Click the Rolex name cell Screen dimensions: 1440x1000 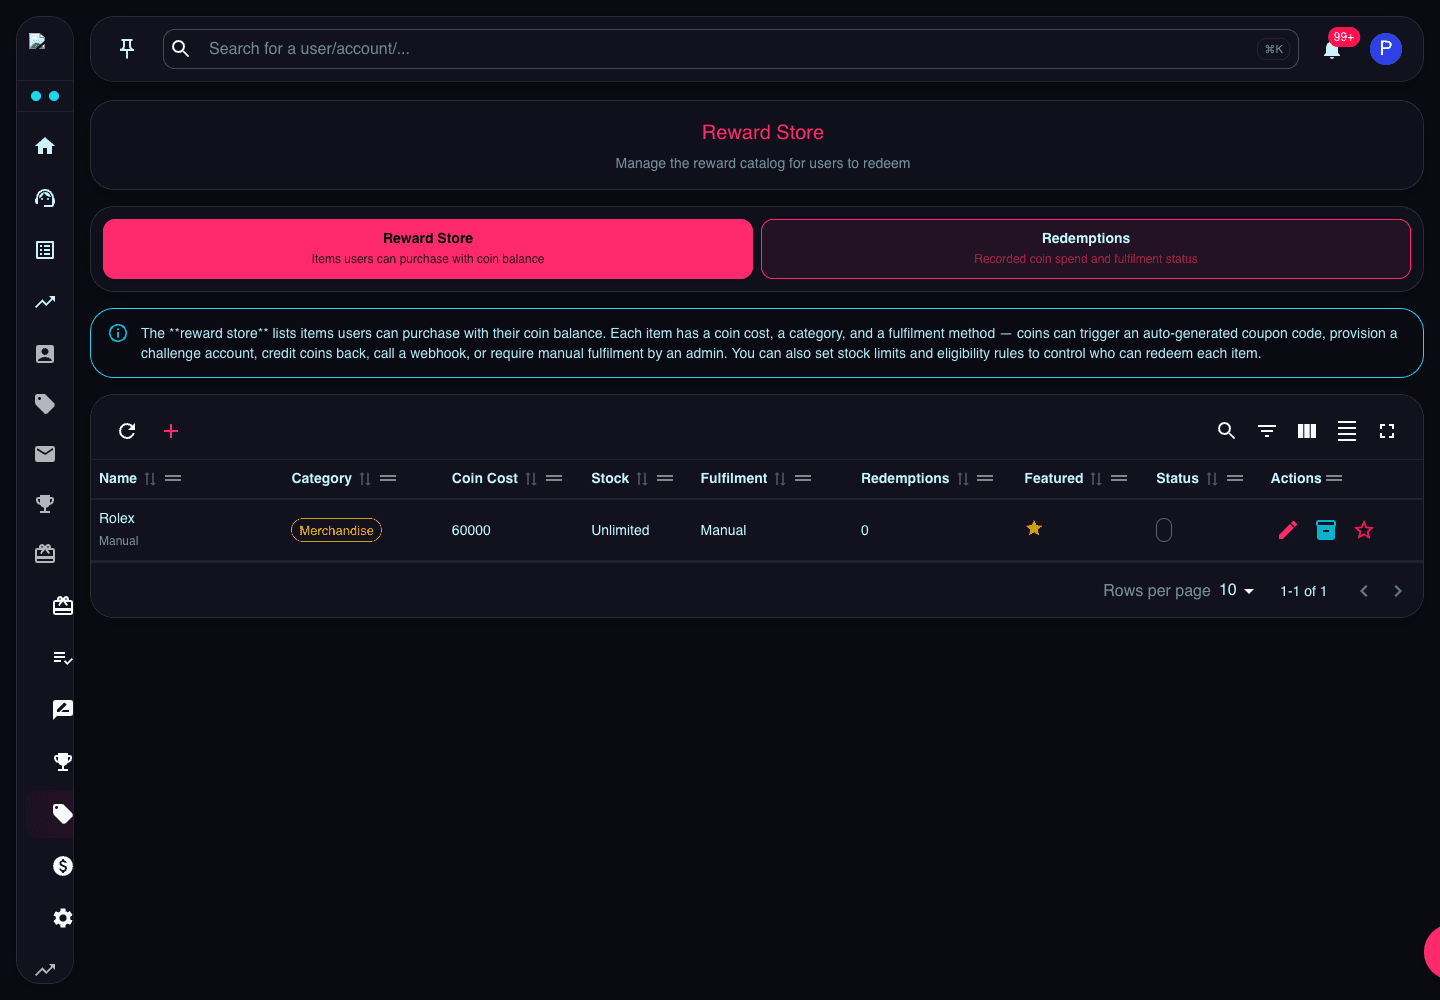(x=117, y=518)
